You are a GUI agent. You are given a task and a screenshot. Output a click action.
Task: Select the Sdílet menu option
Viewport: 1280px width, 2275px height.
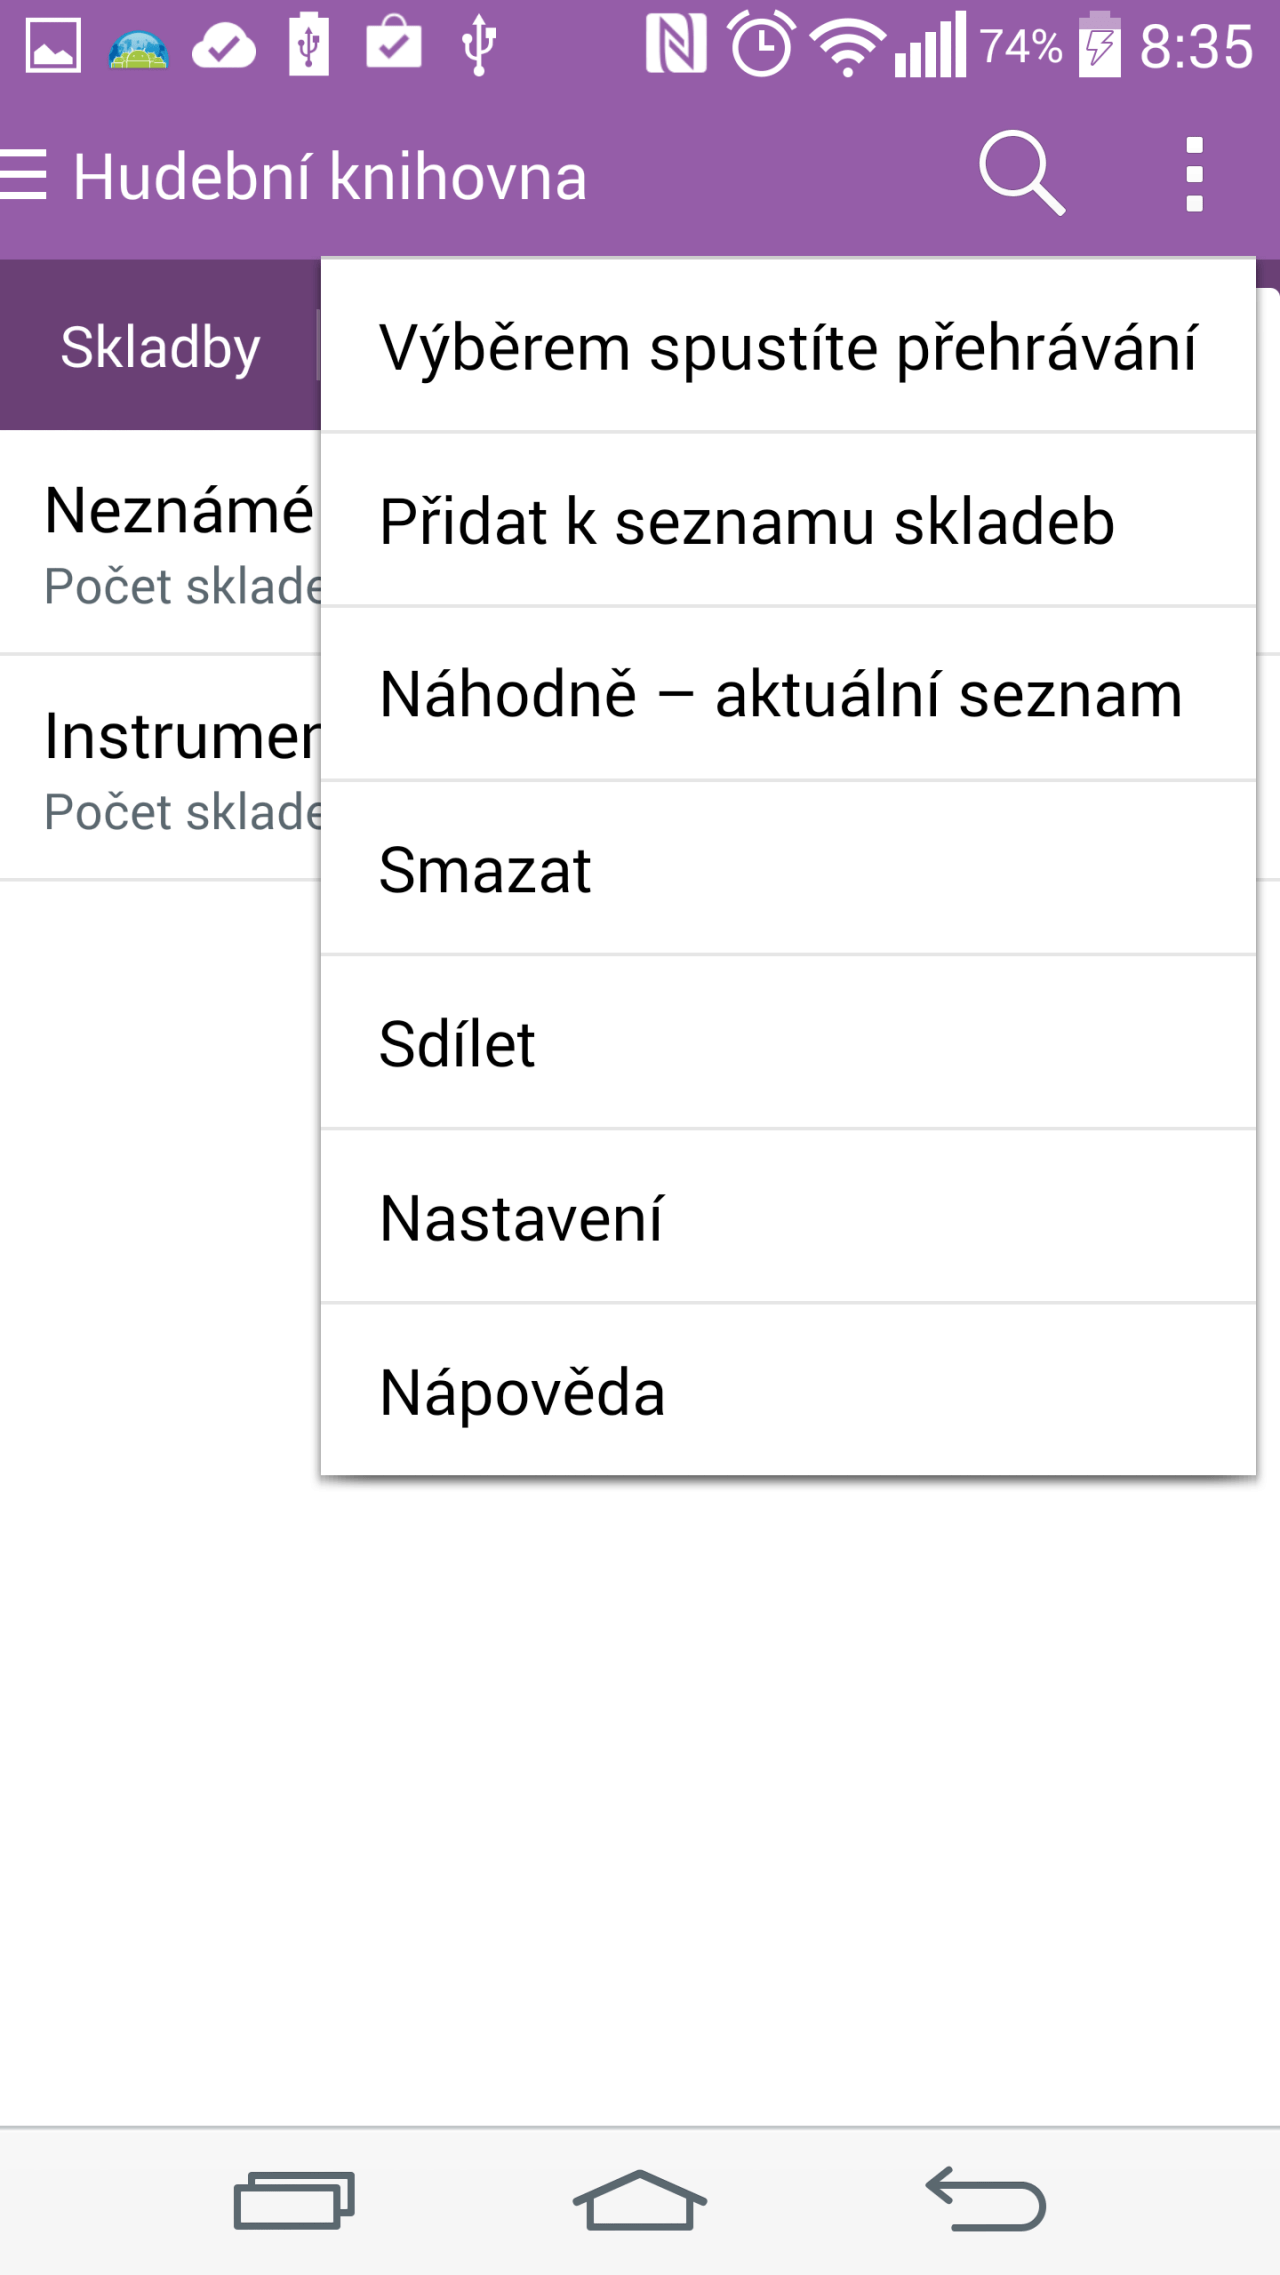pyautogui.click(x=788, y=1043)
